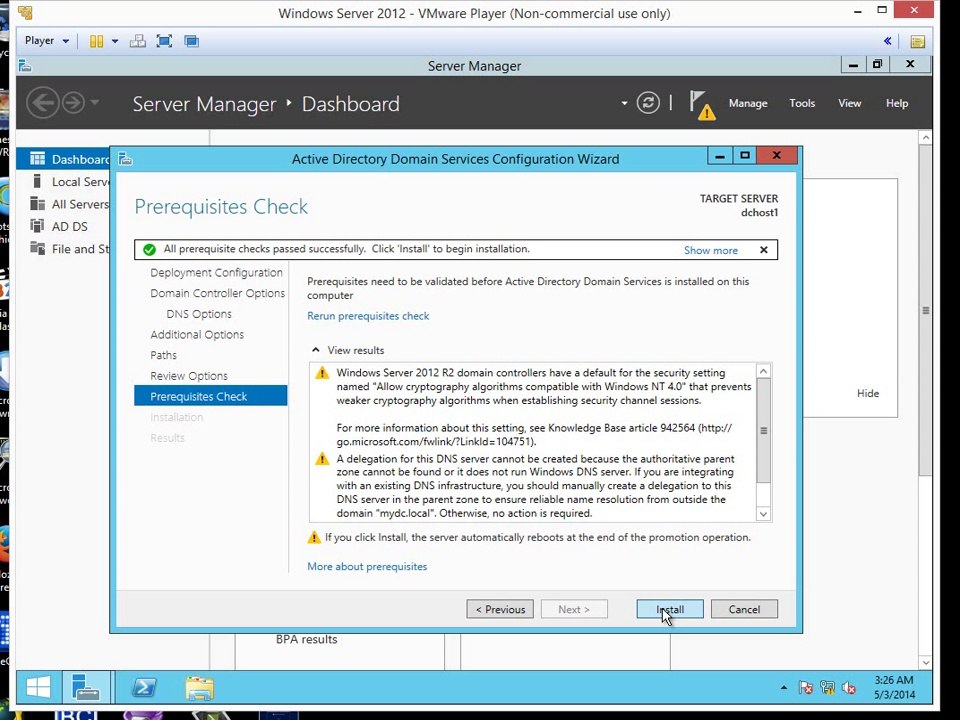
Task: Click volume speaker tray icon
Action: [849, 688]
